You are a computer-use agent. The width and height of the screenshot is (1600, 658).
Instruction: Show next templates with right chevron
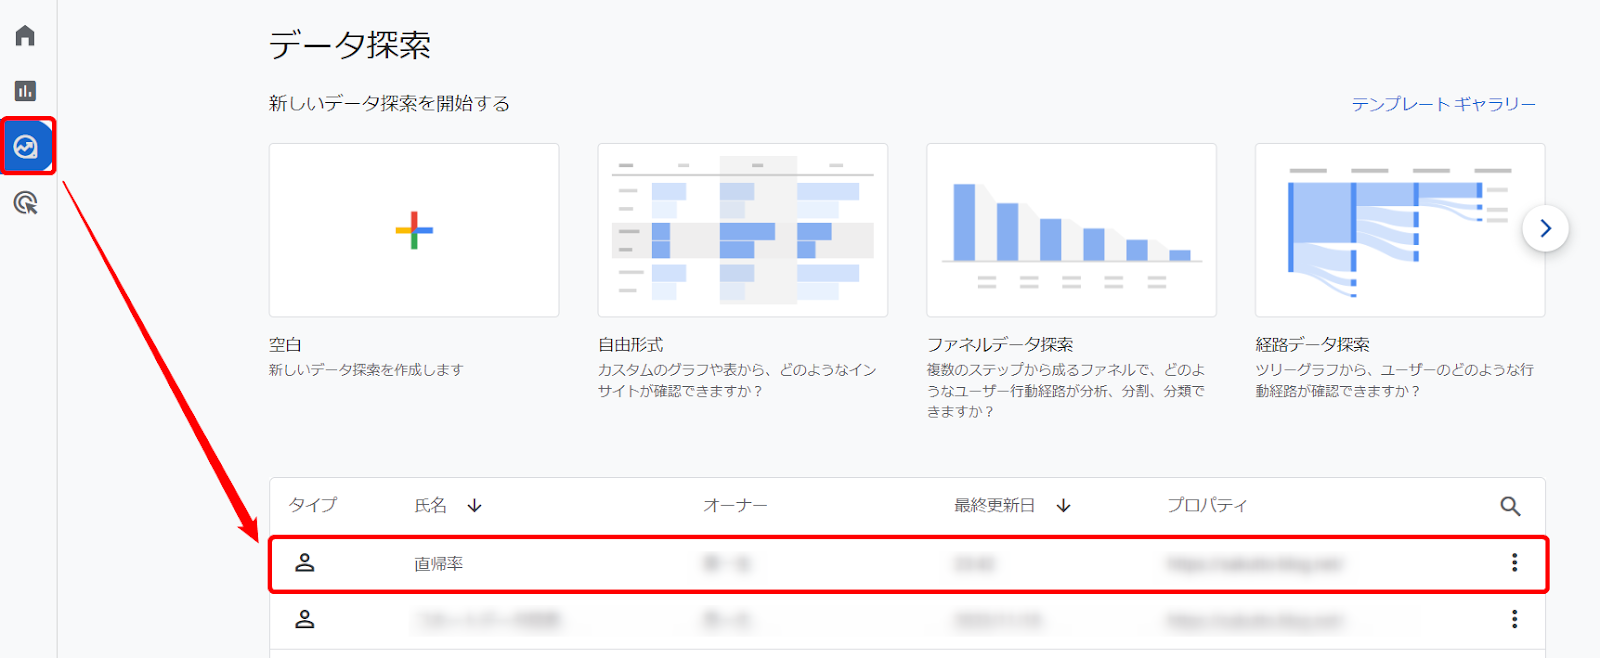click(1545, 229)
